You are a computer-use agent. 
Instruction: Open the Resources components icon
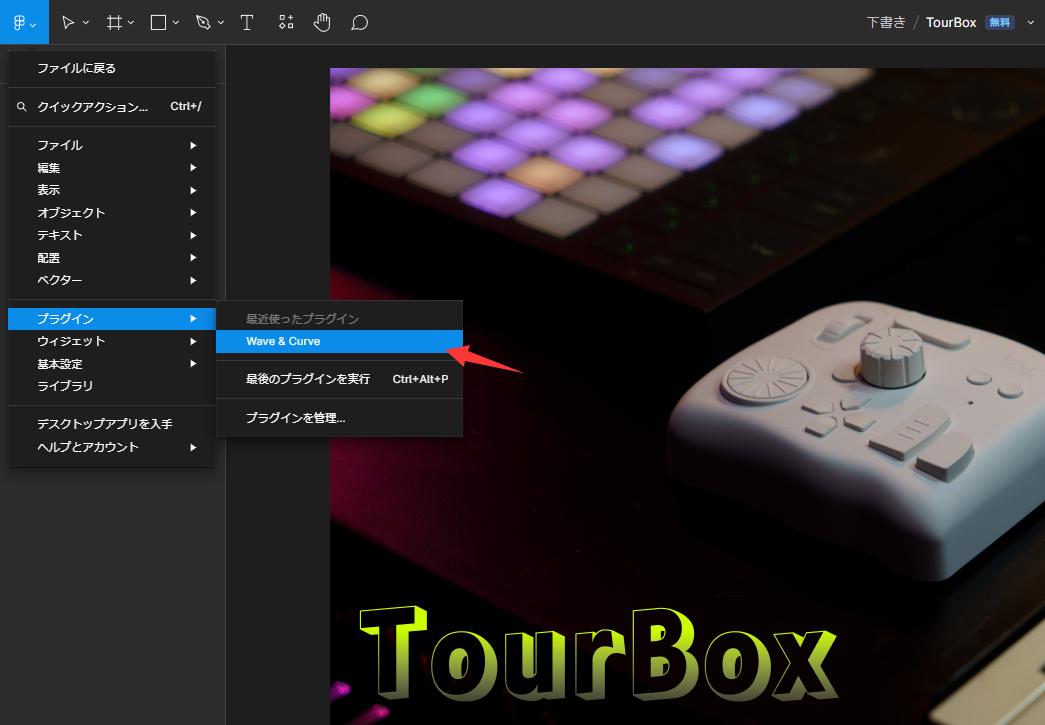[x=286, y=23]
